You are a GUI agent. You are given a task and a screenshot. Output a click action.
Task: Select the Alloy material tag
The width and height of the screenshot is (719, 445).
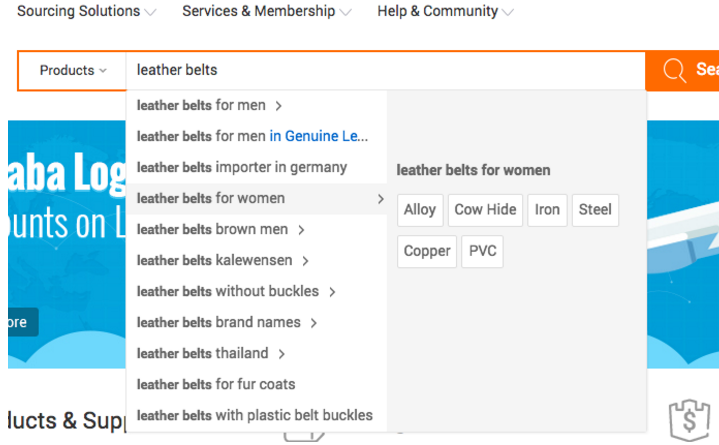point(420,210)
